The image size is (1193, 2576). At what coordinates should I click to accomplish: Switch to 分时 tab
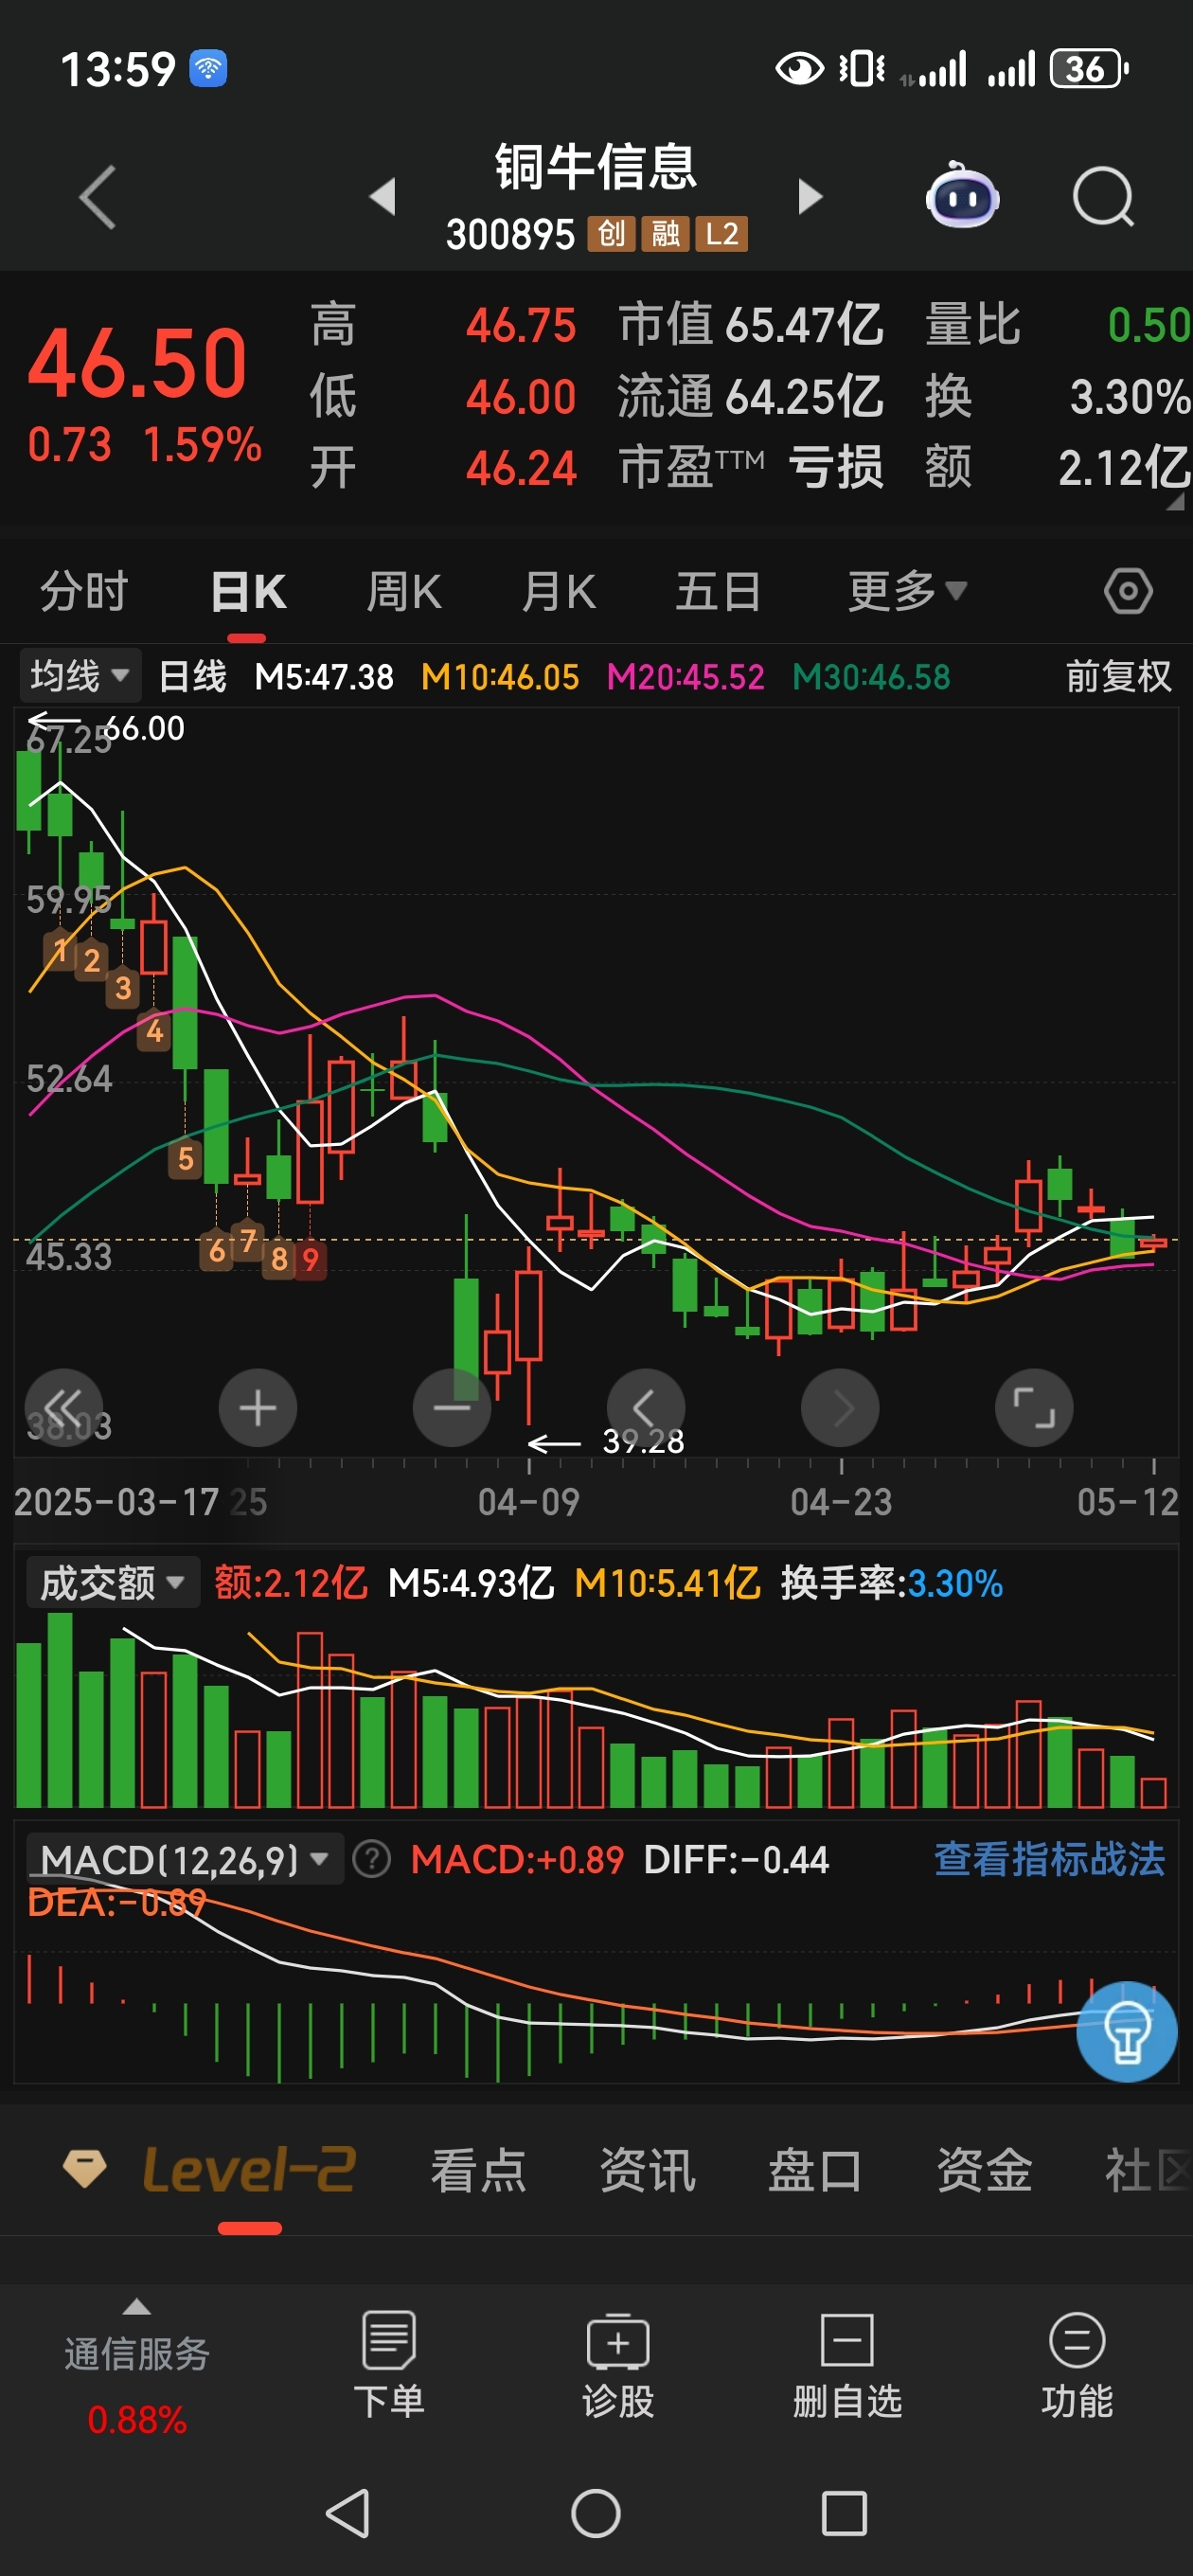[84, 591]
